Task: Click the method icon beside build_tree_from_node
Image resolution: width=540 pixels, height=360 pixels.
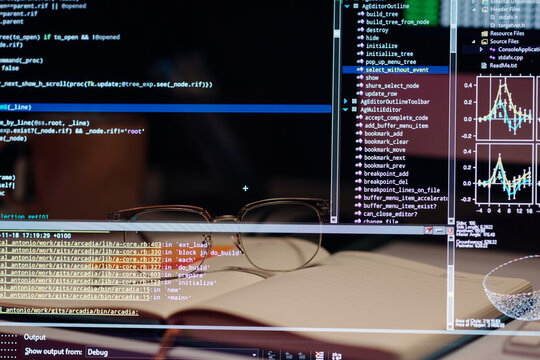Action: coord(361,22)
